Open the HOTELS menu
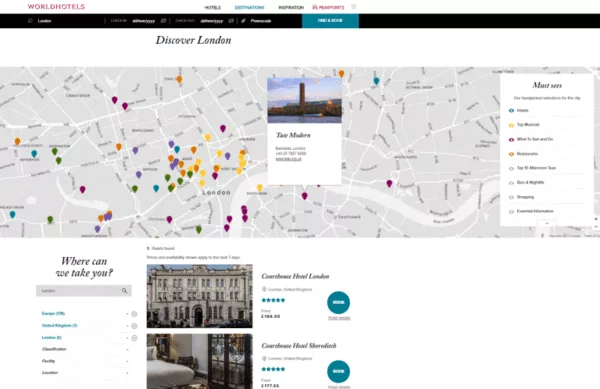Image resolution: width=600 pixels, height=389 pixels. pos(212,7)
